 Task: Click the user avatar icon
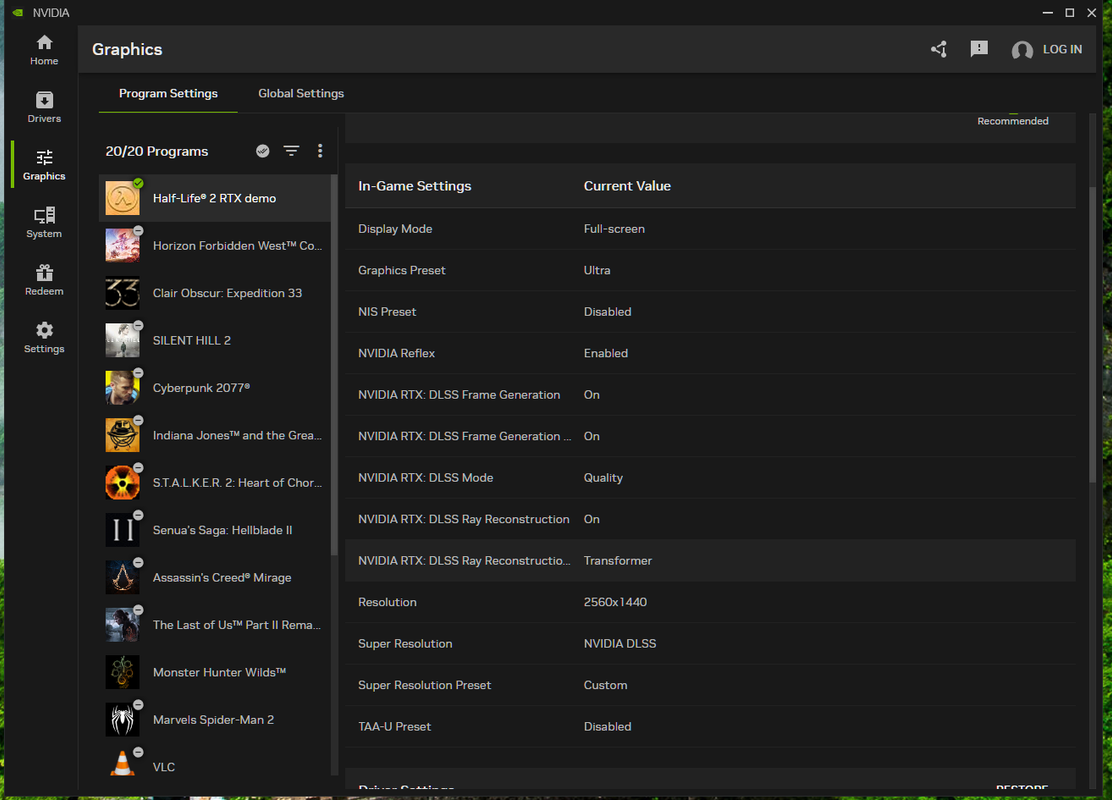(x=1022, y=50)
